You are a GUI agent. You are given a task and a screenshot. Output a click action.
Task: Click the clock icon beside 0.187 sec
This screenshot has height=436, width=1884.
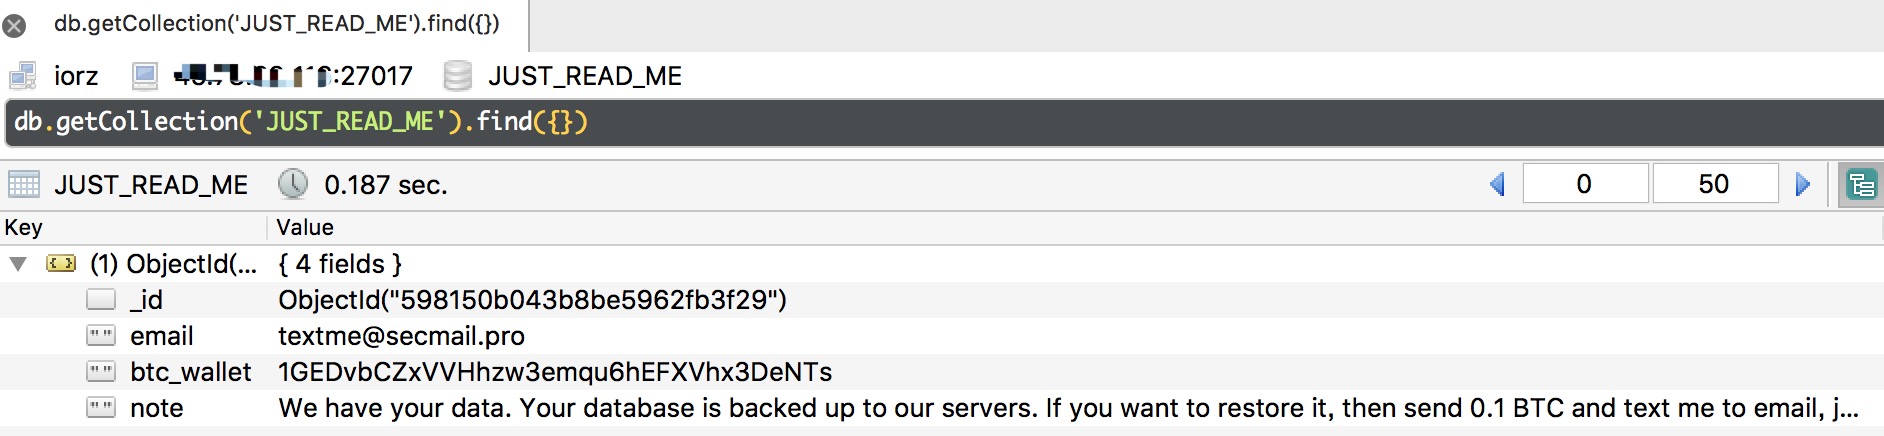tap(293, 184)
